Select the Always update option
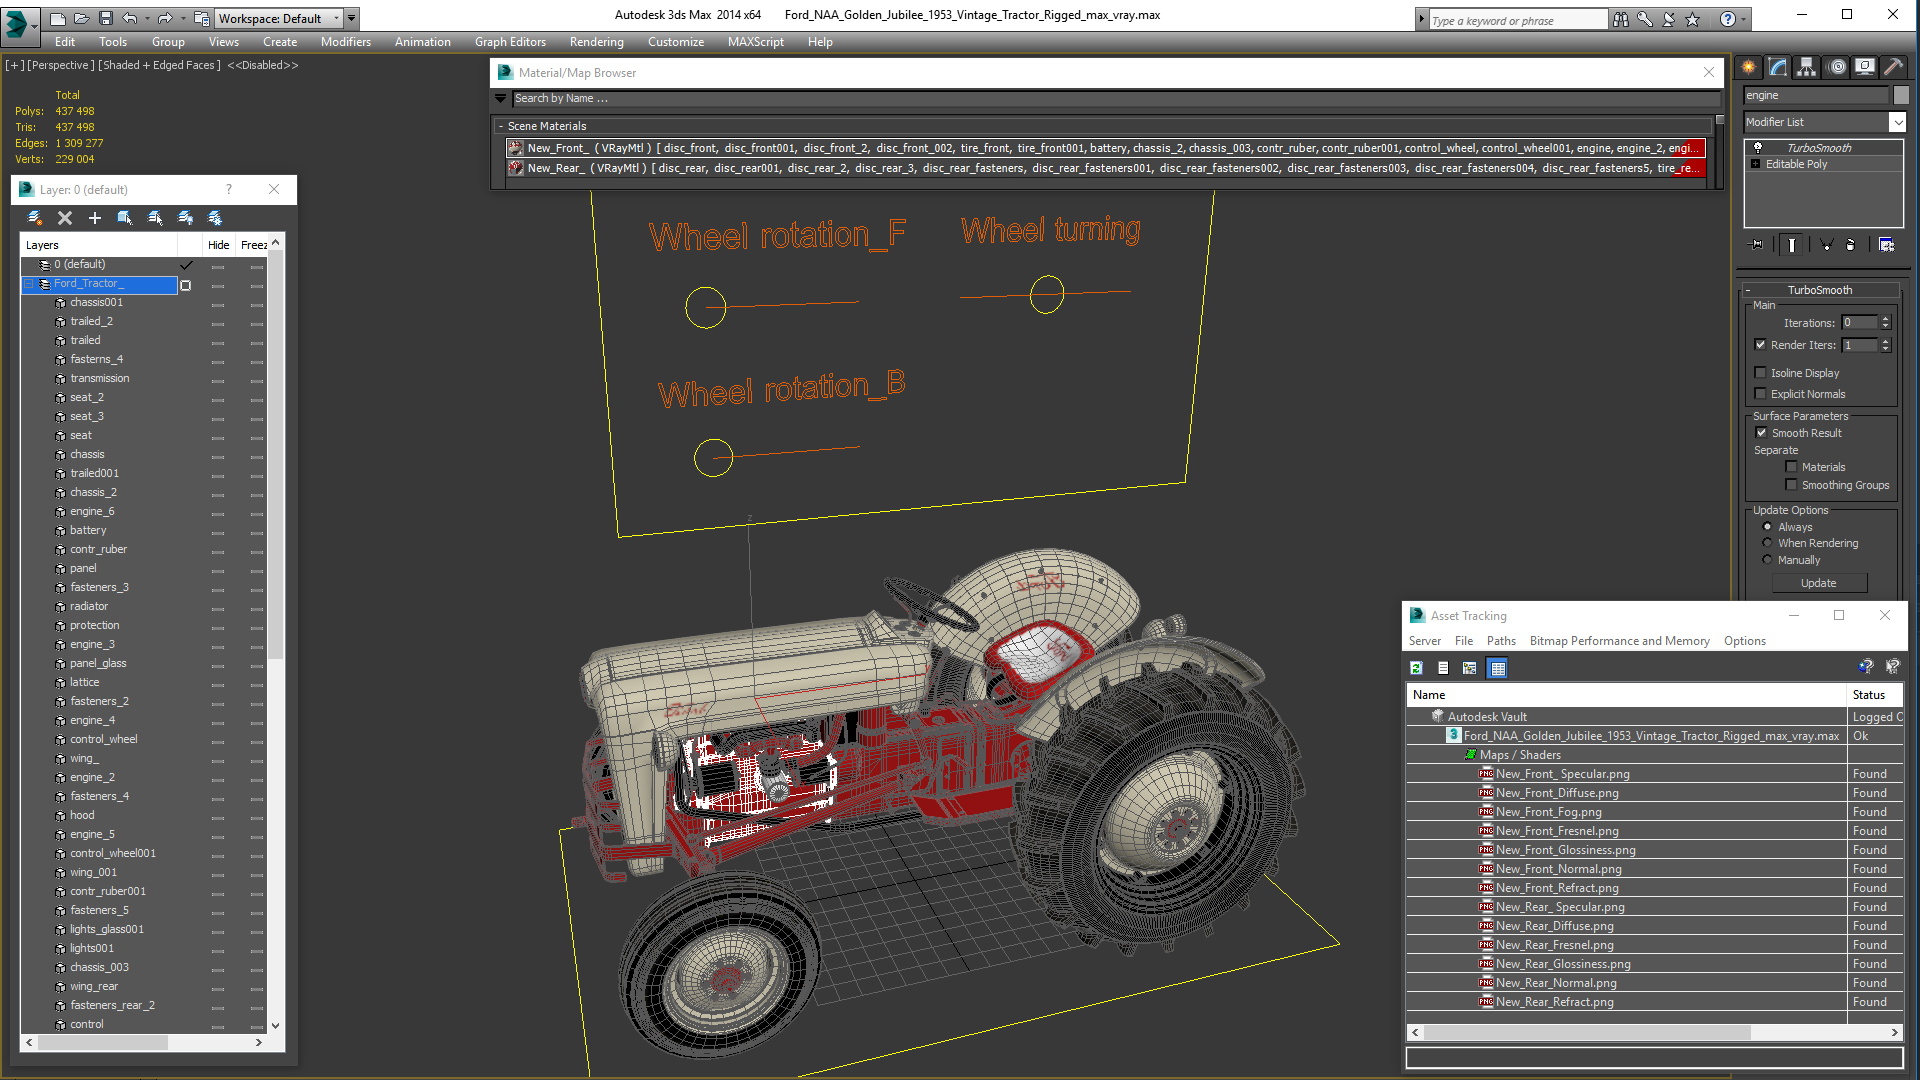Viewport: 1920px width, 1080px height. pos(1767,527)
